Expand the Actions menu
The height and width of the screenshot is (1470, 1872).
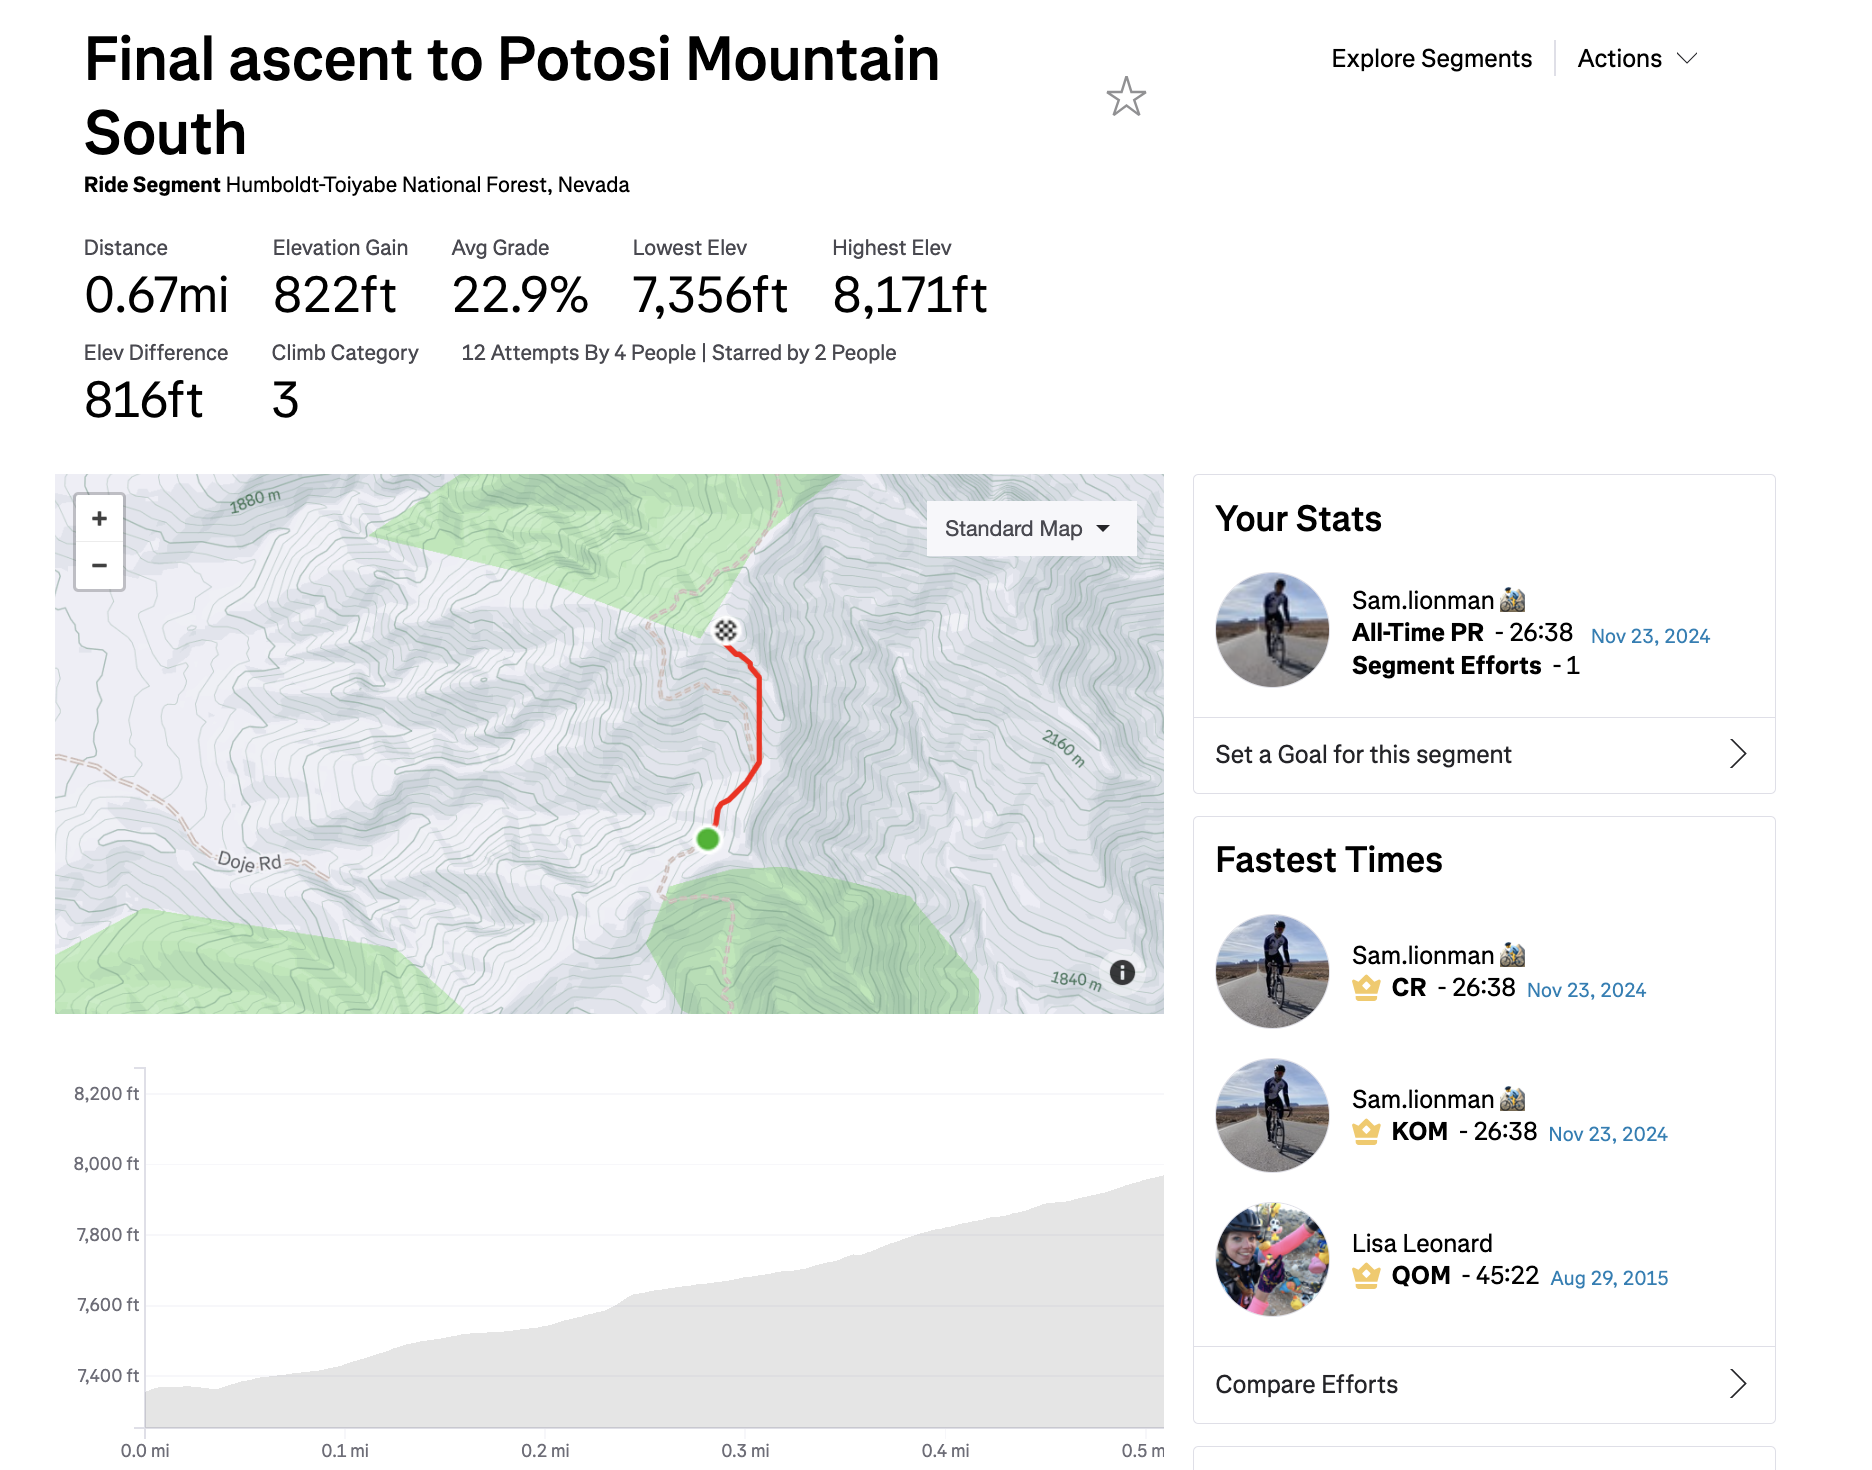coord(1637,59)
